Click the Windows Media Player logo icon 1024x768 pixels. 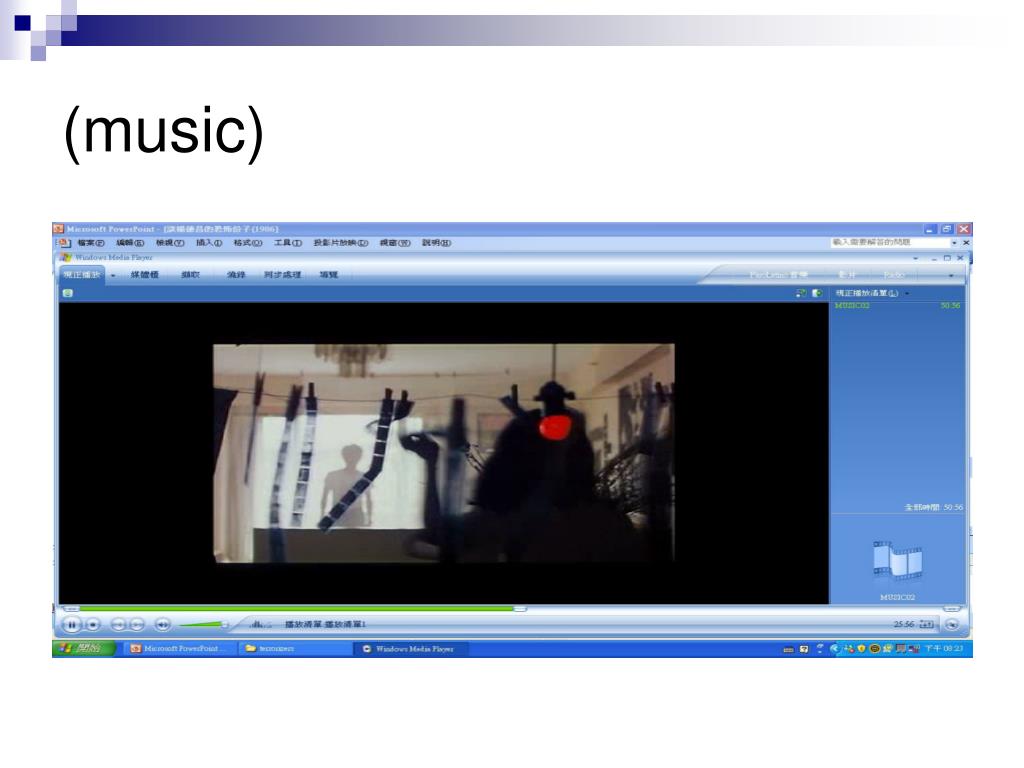coord(66,258)
